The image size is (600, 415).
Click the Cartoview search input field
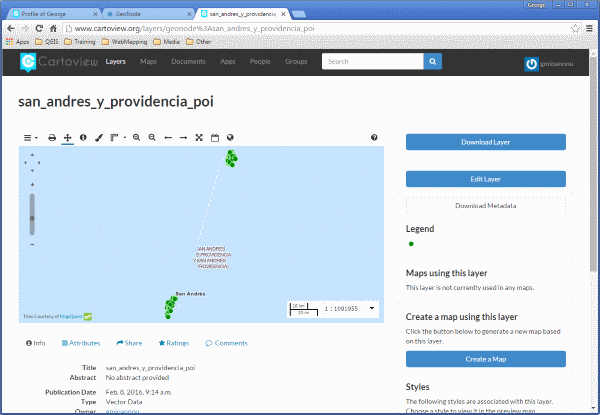373,62
